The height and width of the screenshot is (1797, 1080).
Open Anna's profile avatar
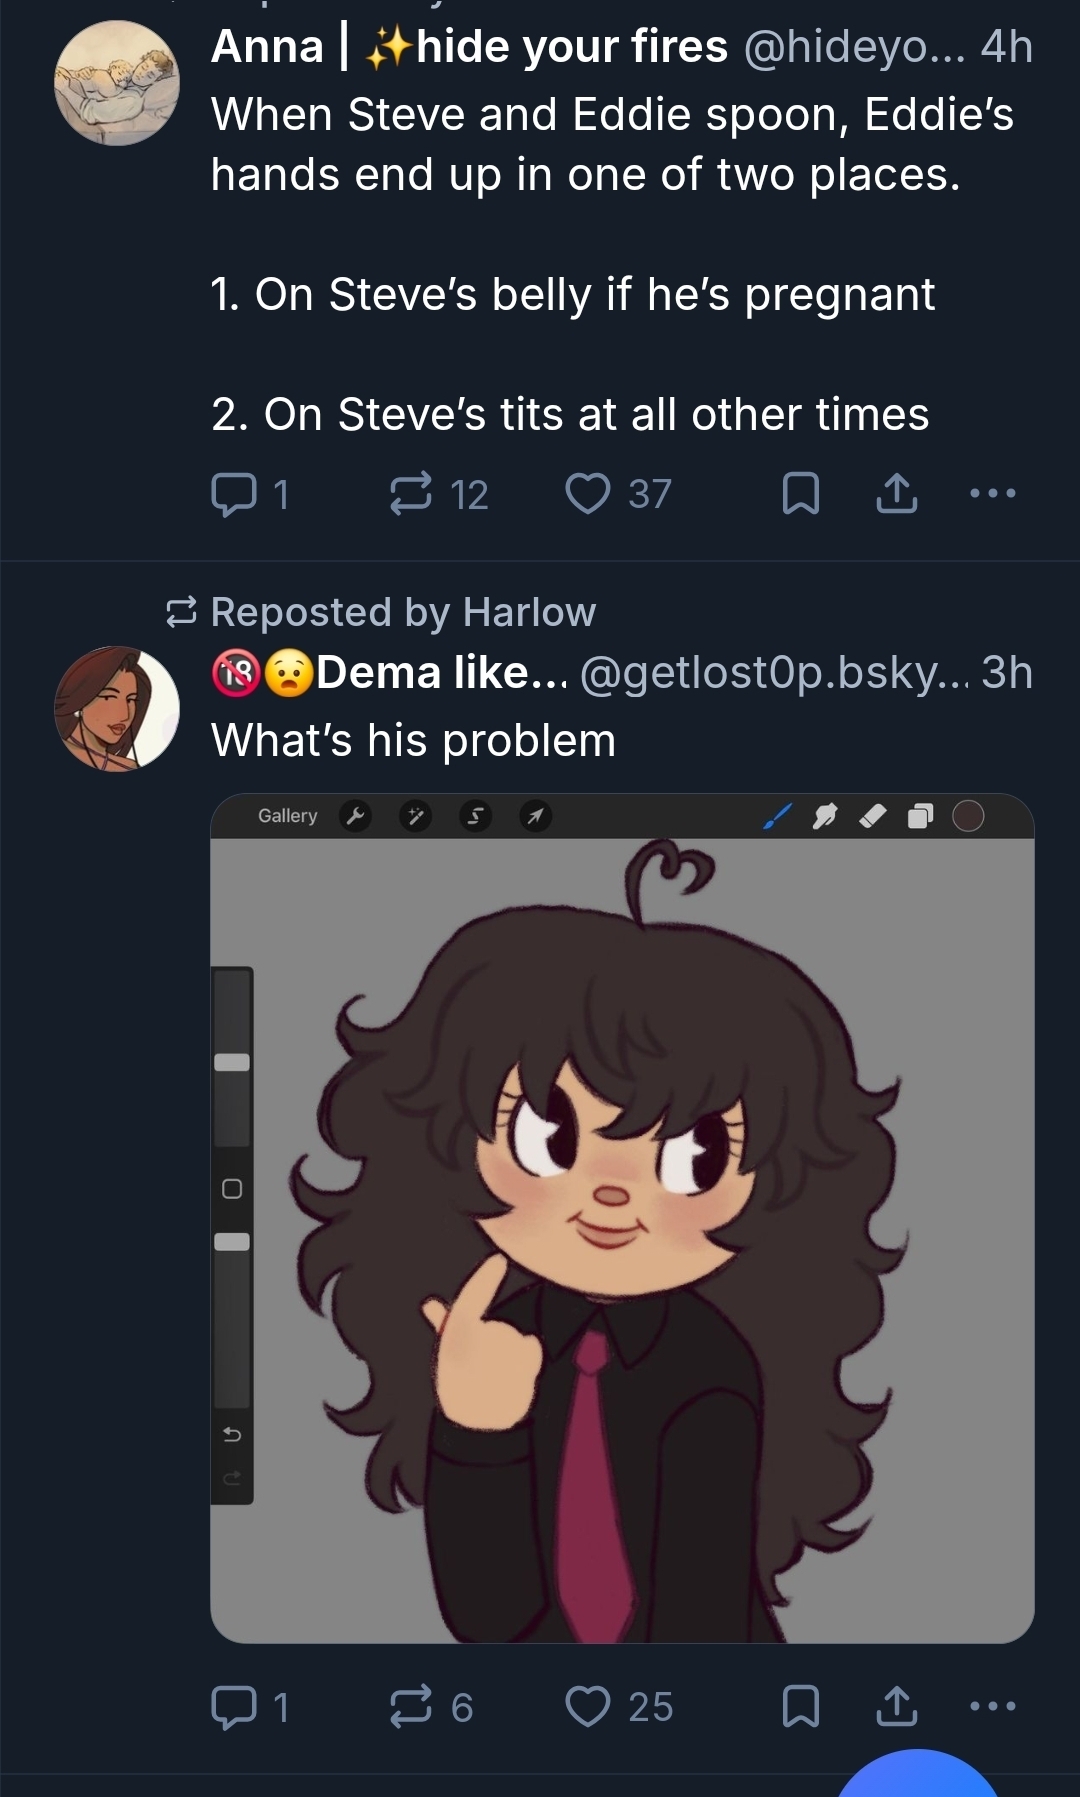tap(117, 83)
